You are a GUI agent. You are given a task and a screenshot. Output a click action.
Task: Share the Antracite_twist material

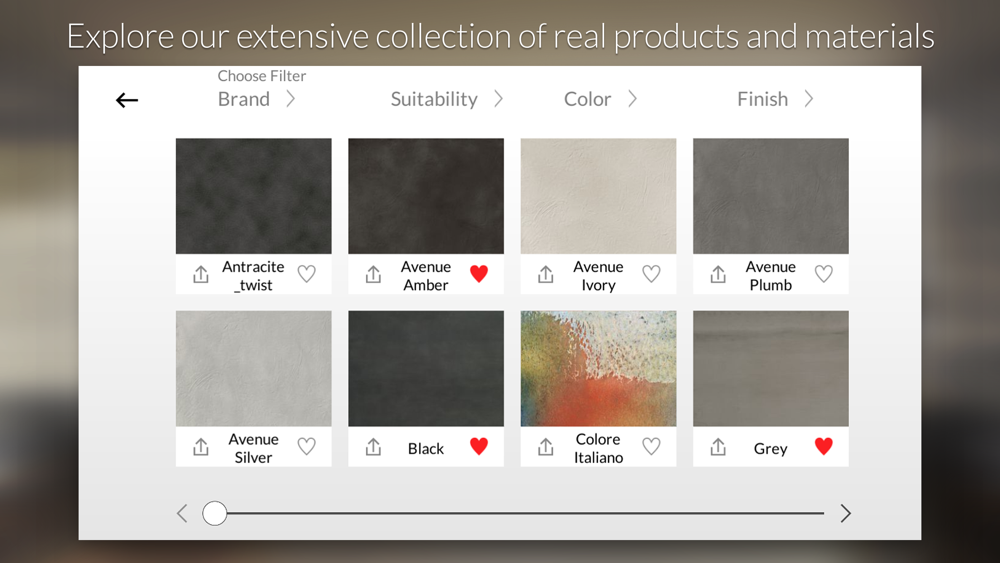[201, 274]
